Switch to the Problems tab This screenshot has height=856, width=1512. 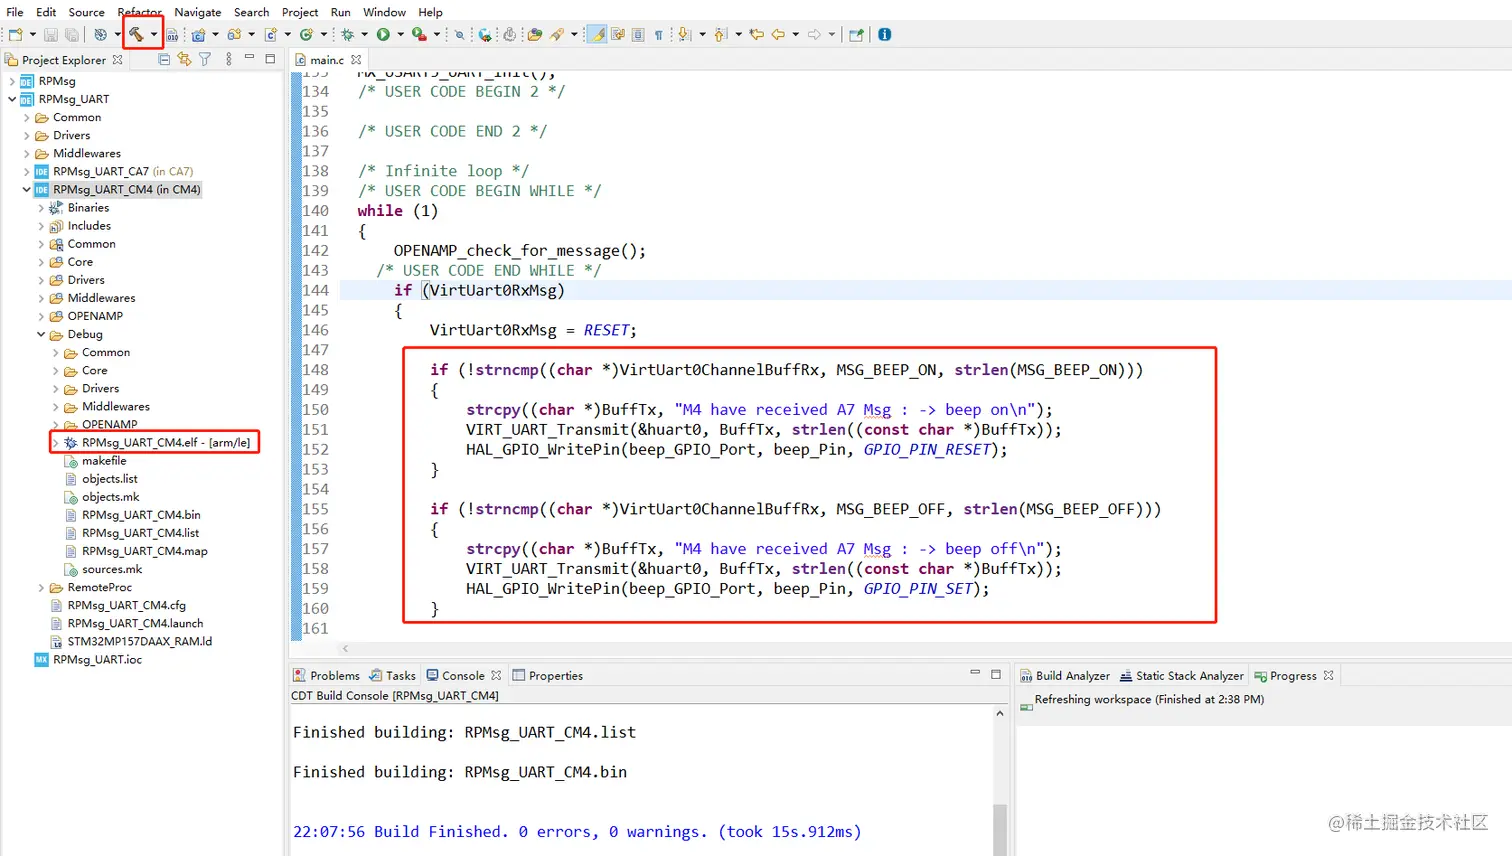tap(326, 676)
